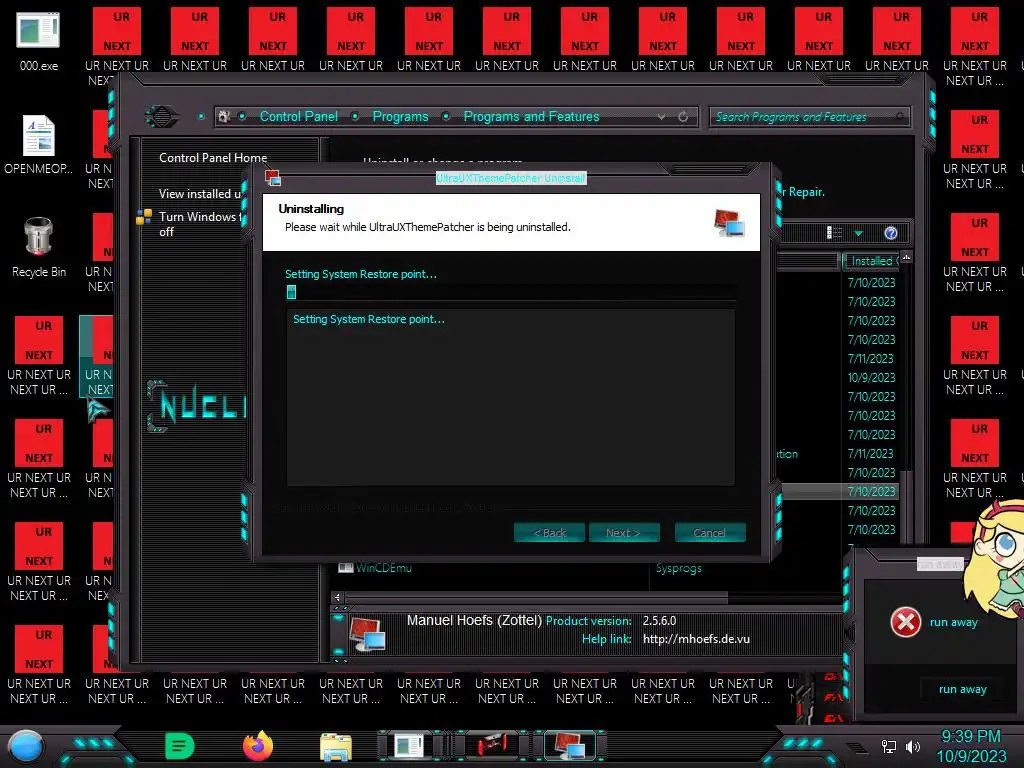Click the search magnifier icon

pyautogui.click(x=900, y=117)
